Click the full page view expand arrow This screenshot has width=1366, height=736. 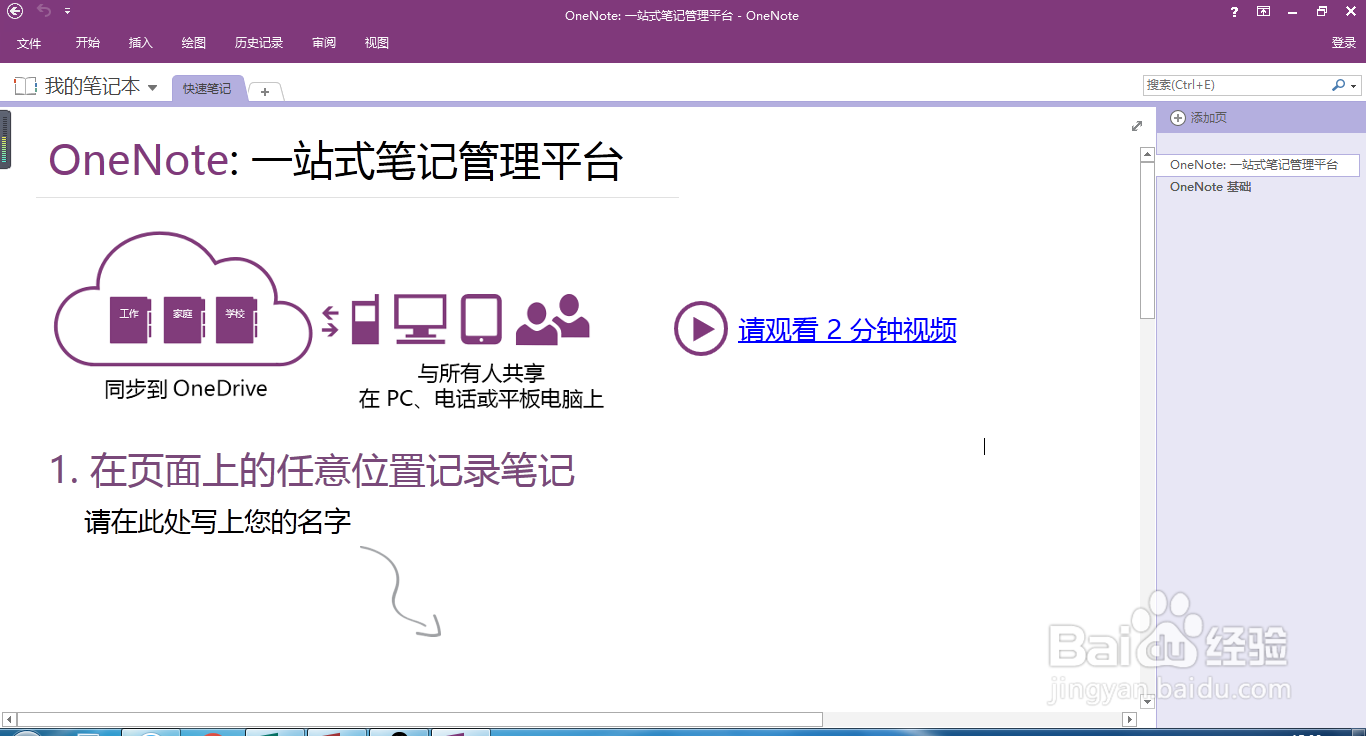(x=1137, y=126)
